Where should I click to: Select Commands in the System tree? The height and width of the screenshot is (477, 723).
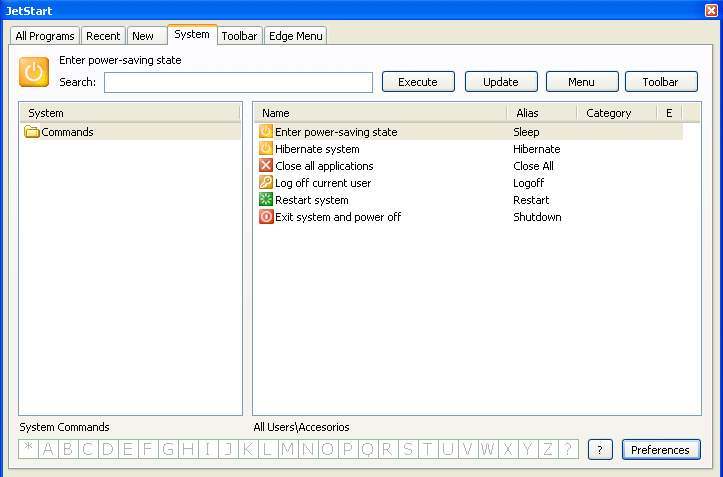(x=67, y=132)
